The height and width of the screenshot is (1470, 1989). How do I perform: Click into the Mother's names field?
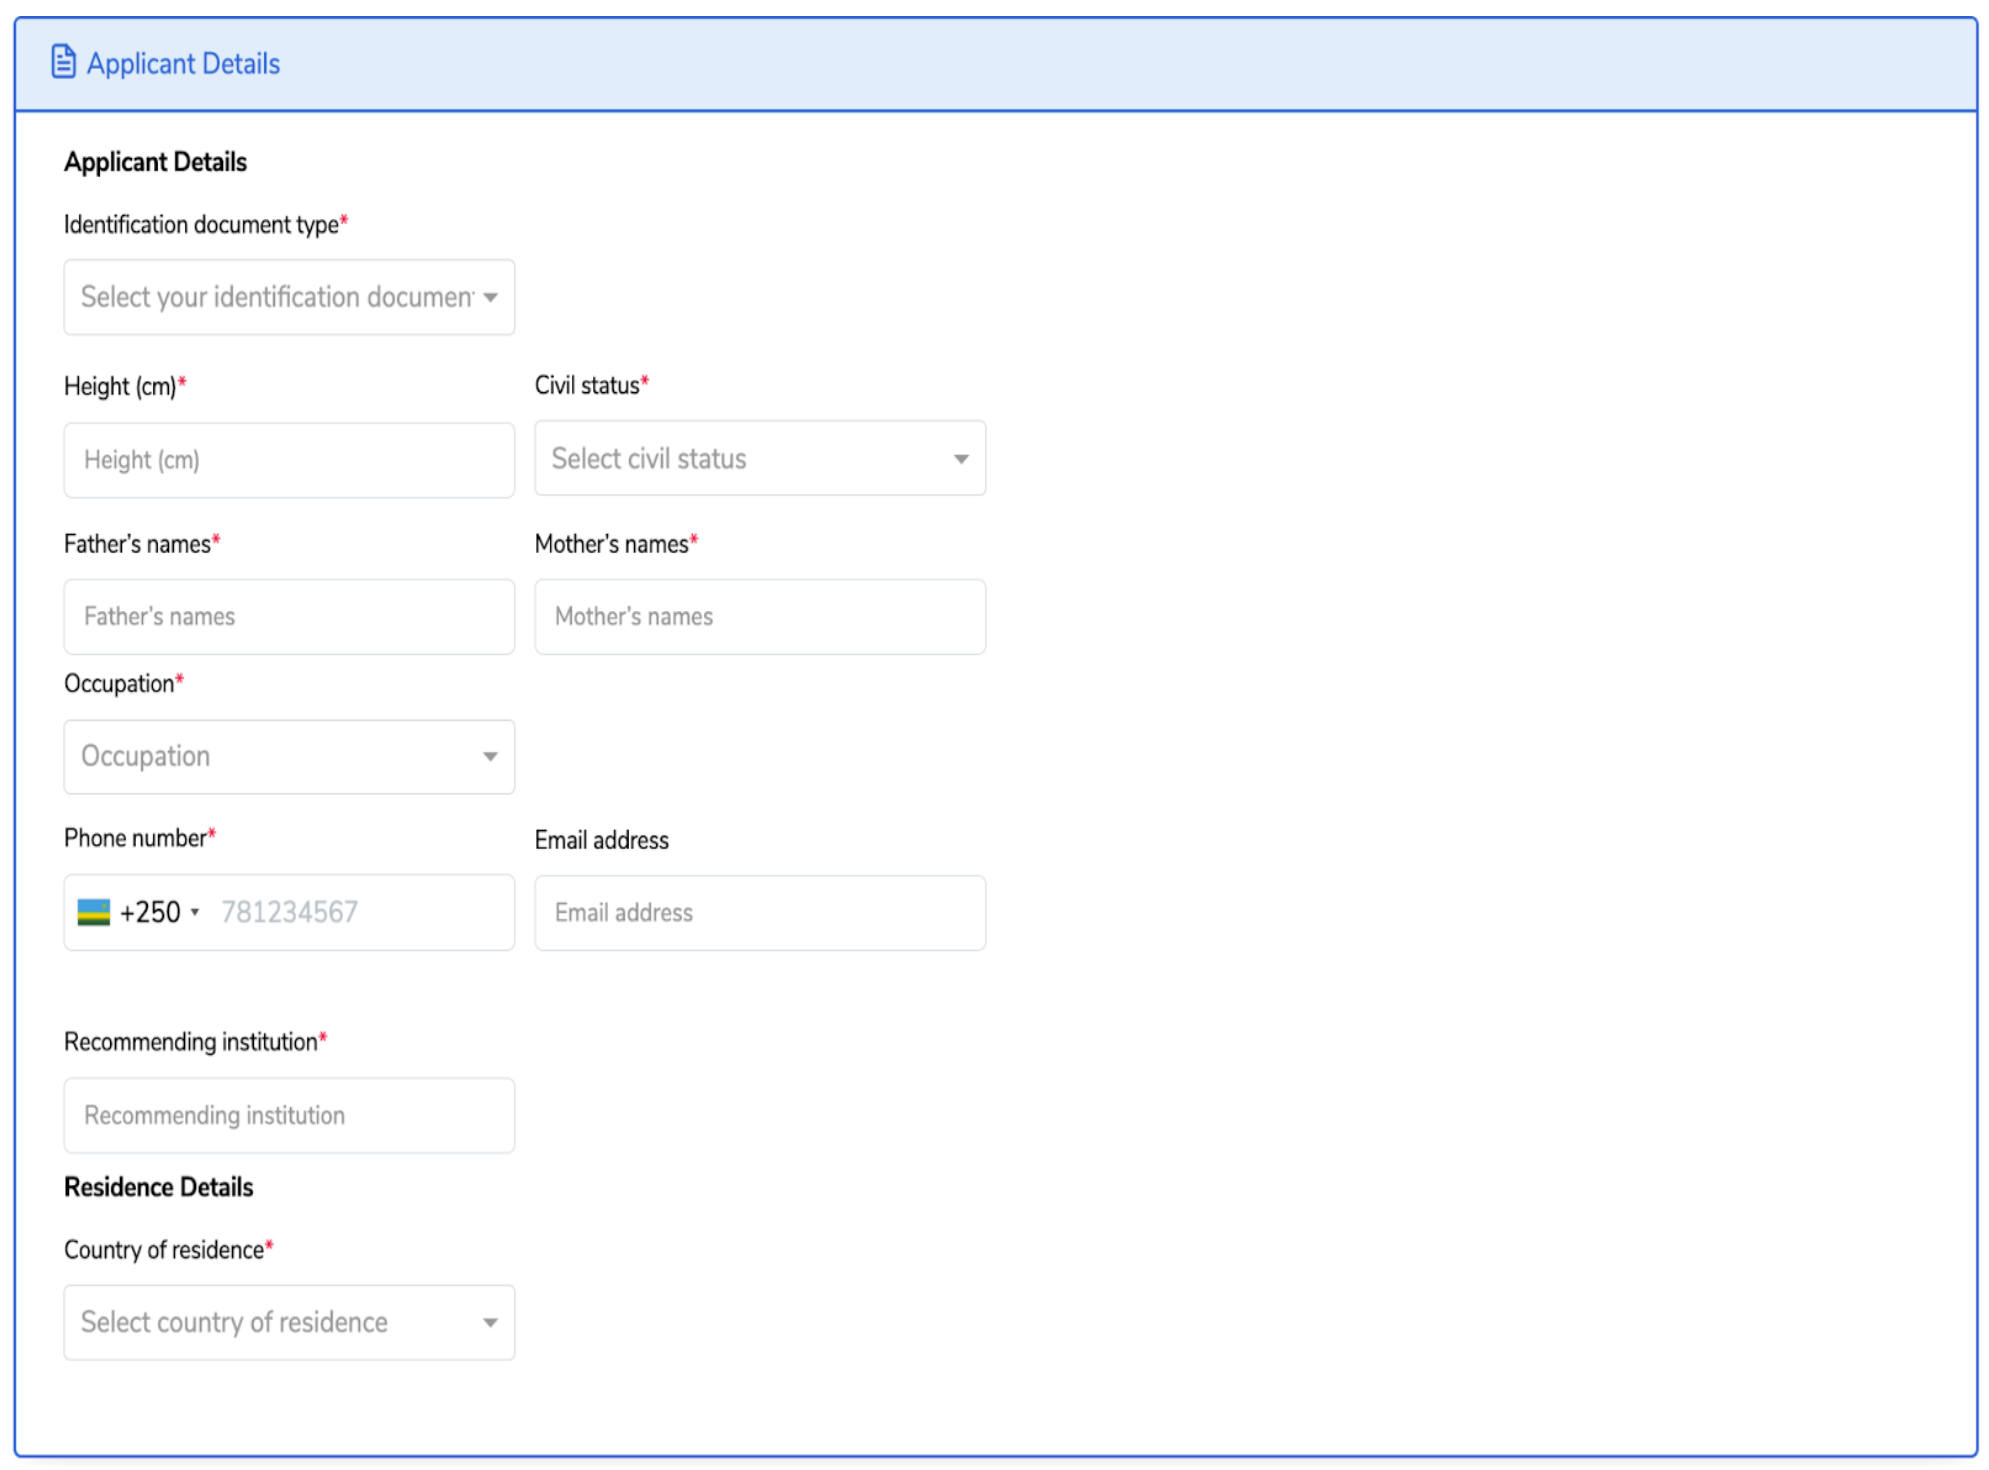[759, 617]
